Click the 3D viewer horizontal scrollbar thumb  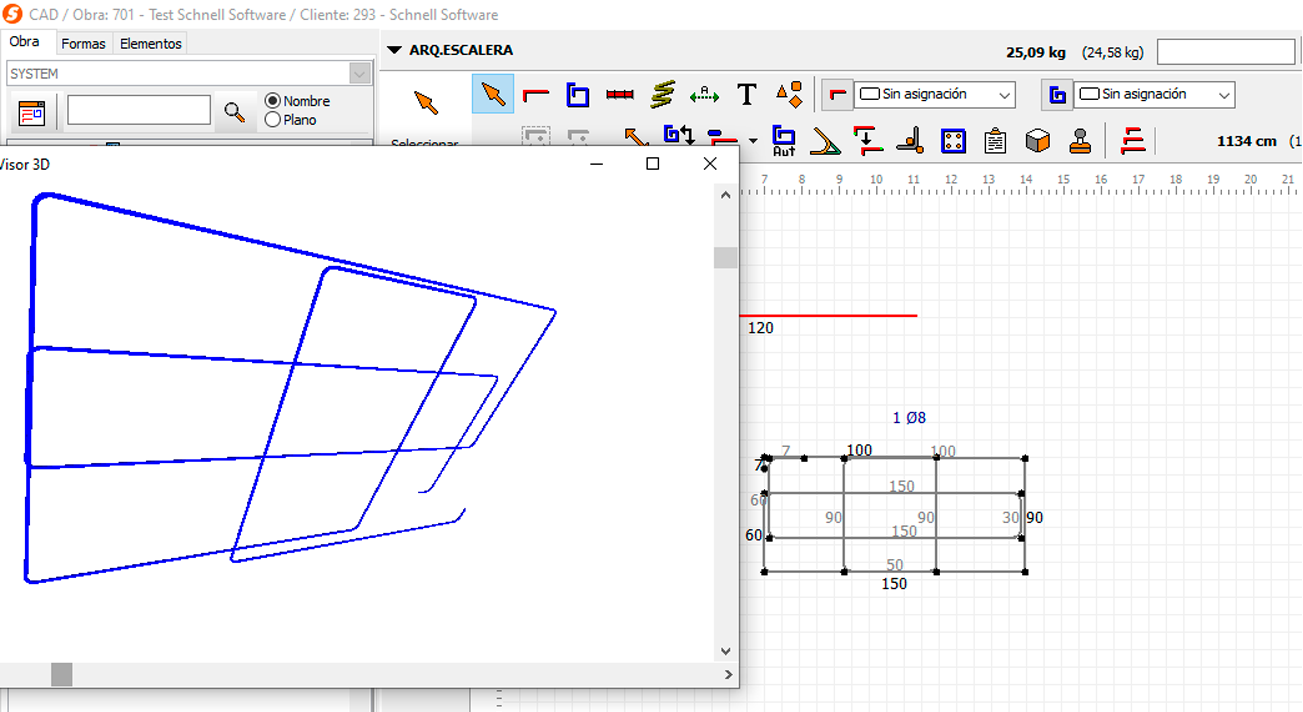pyautogui.click(x=62, y=675)
